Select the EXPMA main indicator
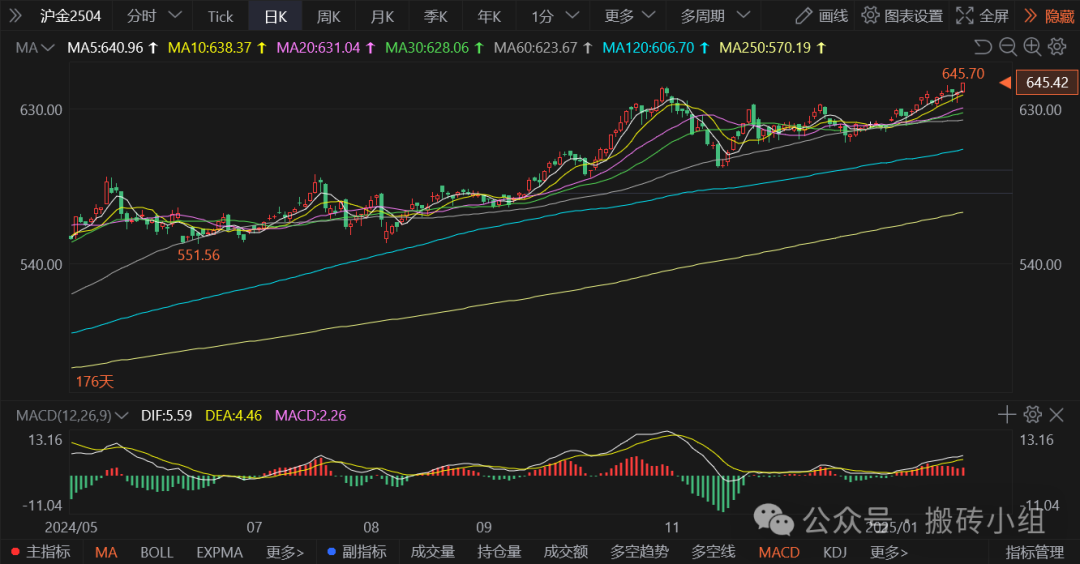 pyautogui.click(x=219, y=552)
